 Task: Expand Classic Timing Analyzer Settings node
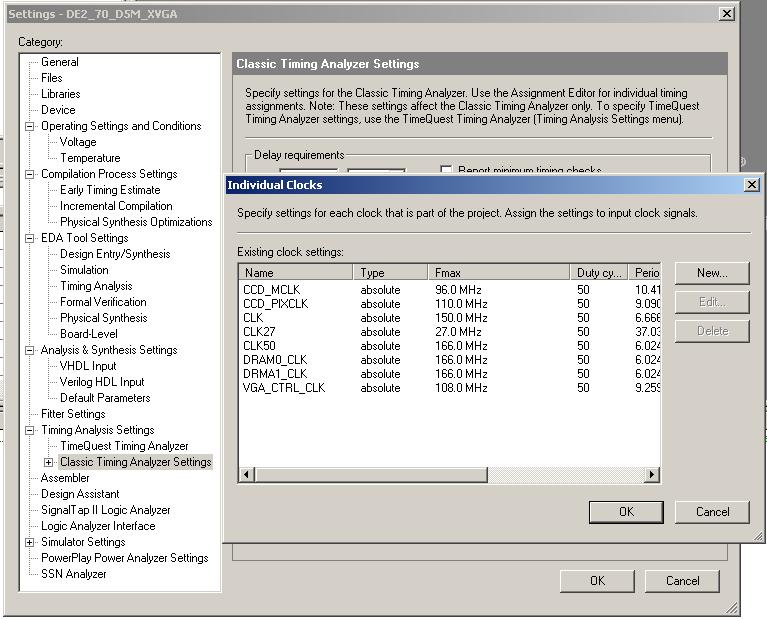[48, 462]
